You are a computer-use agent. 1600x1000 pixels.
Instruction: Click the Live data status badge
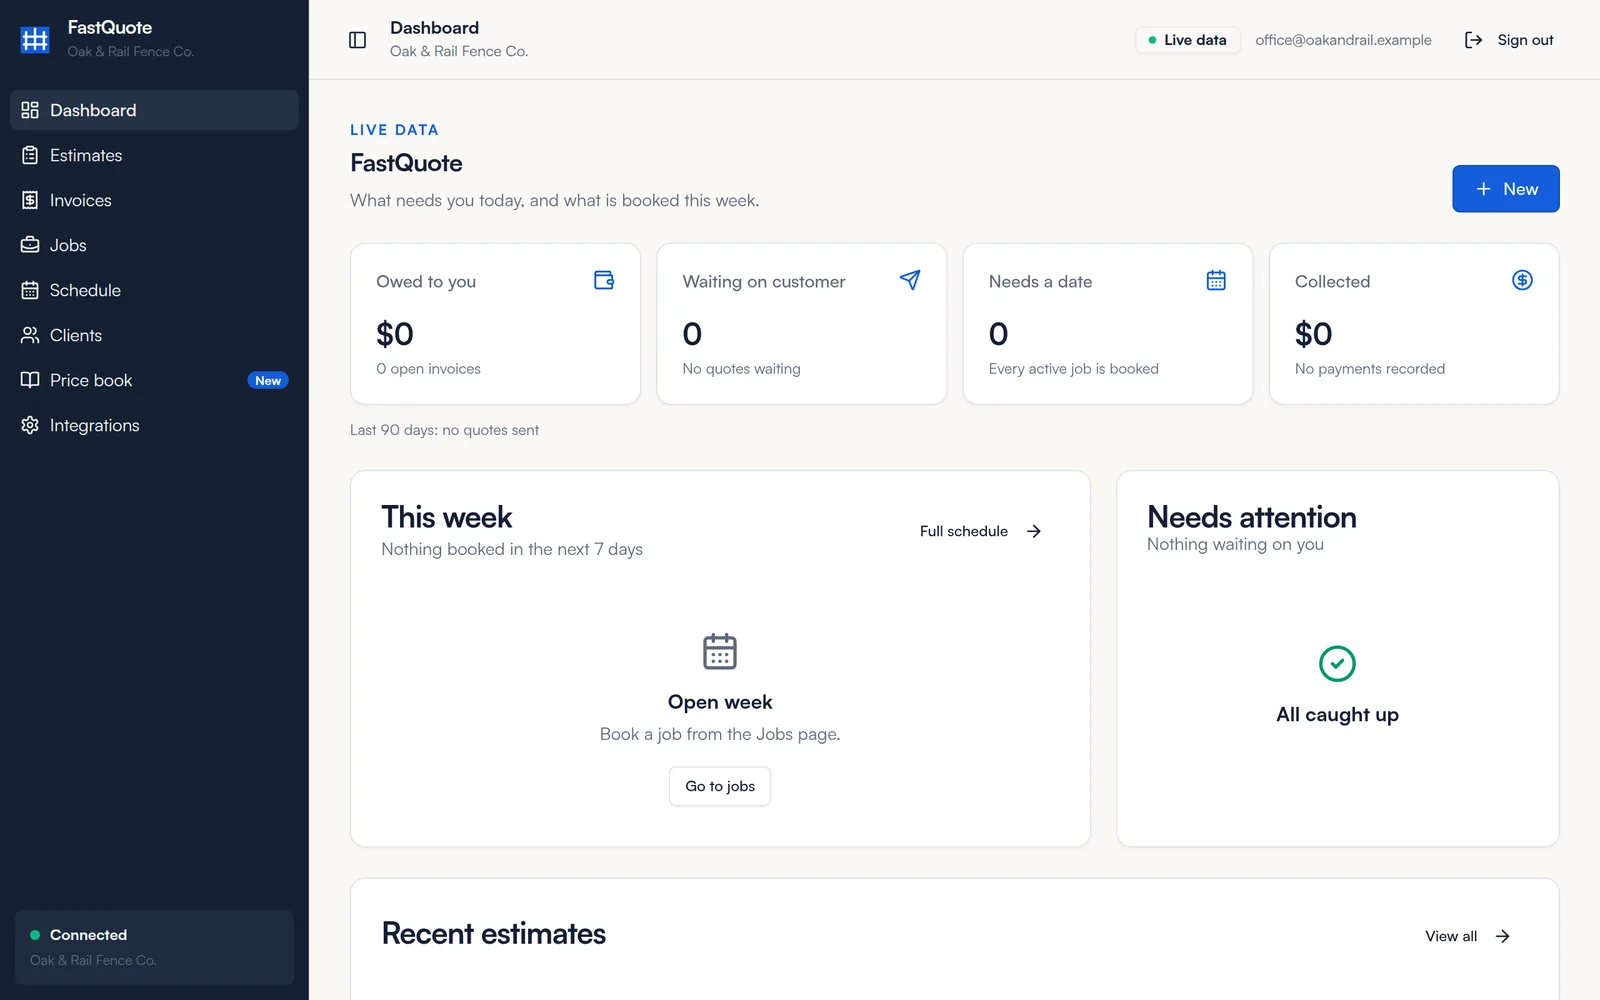point(1187,40)
